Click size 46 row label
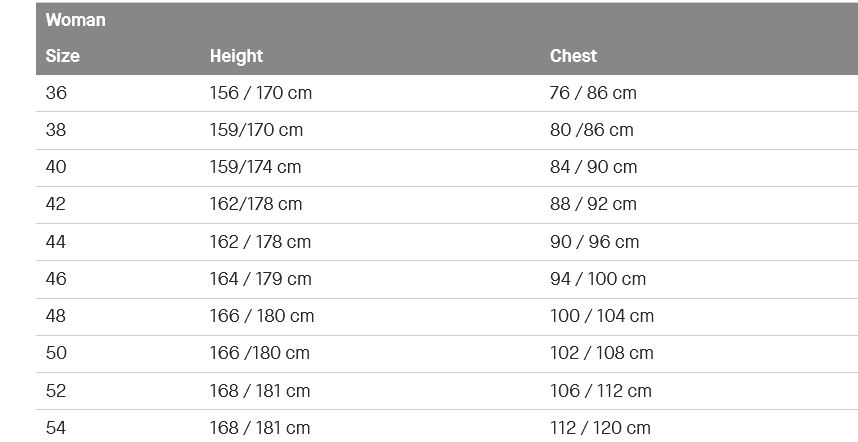The height and width of the screenshot is (442, 858). [56, 279]
